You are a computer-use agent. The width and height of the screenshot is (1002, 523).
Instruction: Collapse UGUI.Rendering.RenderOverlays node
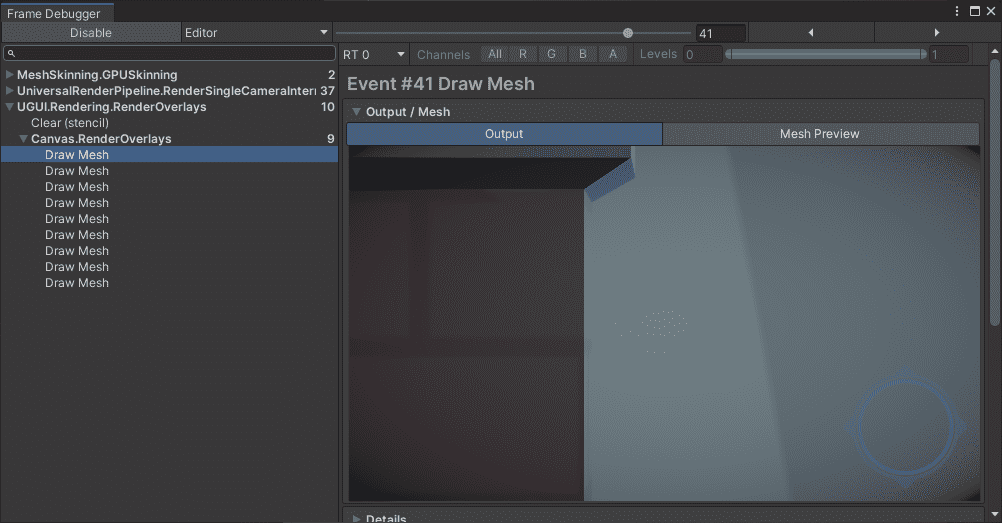(10, 107)
